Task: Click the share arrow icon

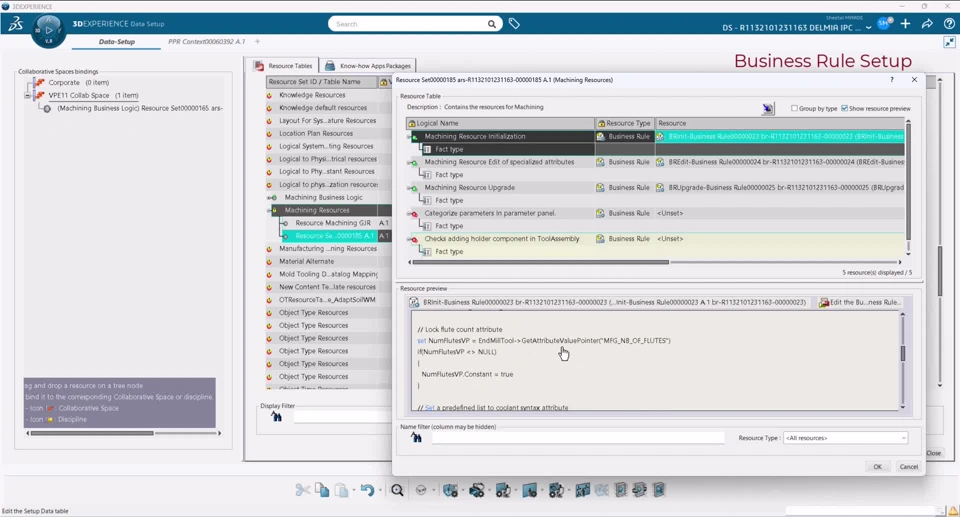Action: [928, 24]
